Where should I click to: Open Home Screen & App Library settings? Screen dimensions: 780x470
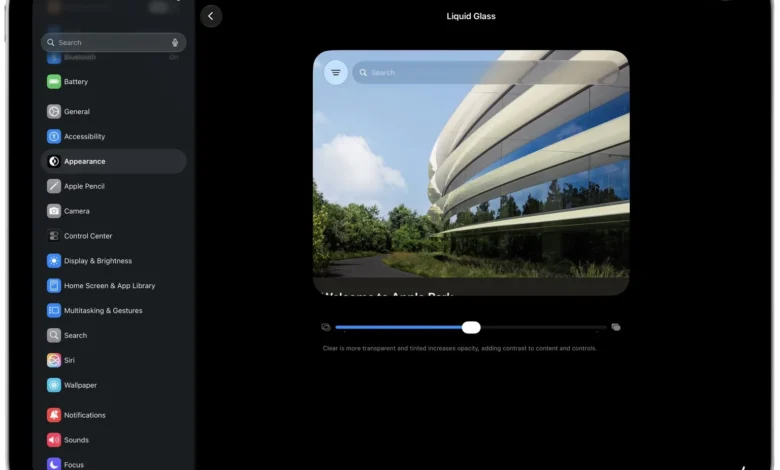(113, 285)
